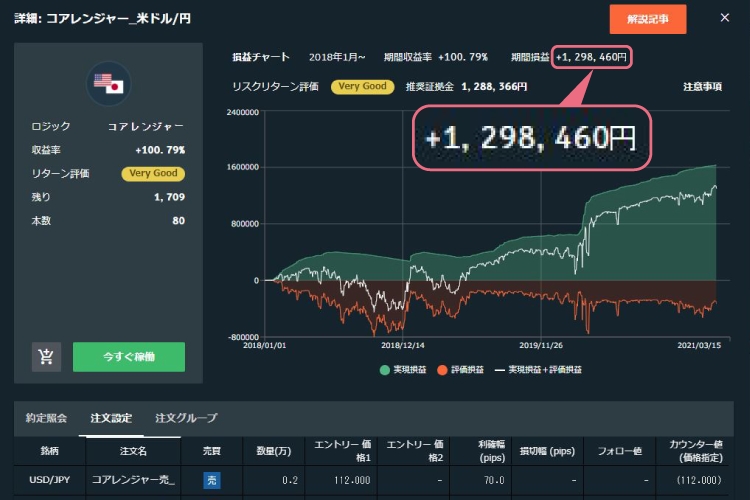Image resolution: width=750 pixels, height=500 pixels.
Task: Click the 2019/11/26 date on chart axis
Action: (541, 345)
